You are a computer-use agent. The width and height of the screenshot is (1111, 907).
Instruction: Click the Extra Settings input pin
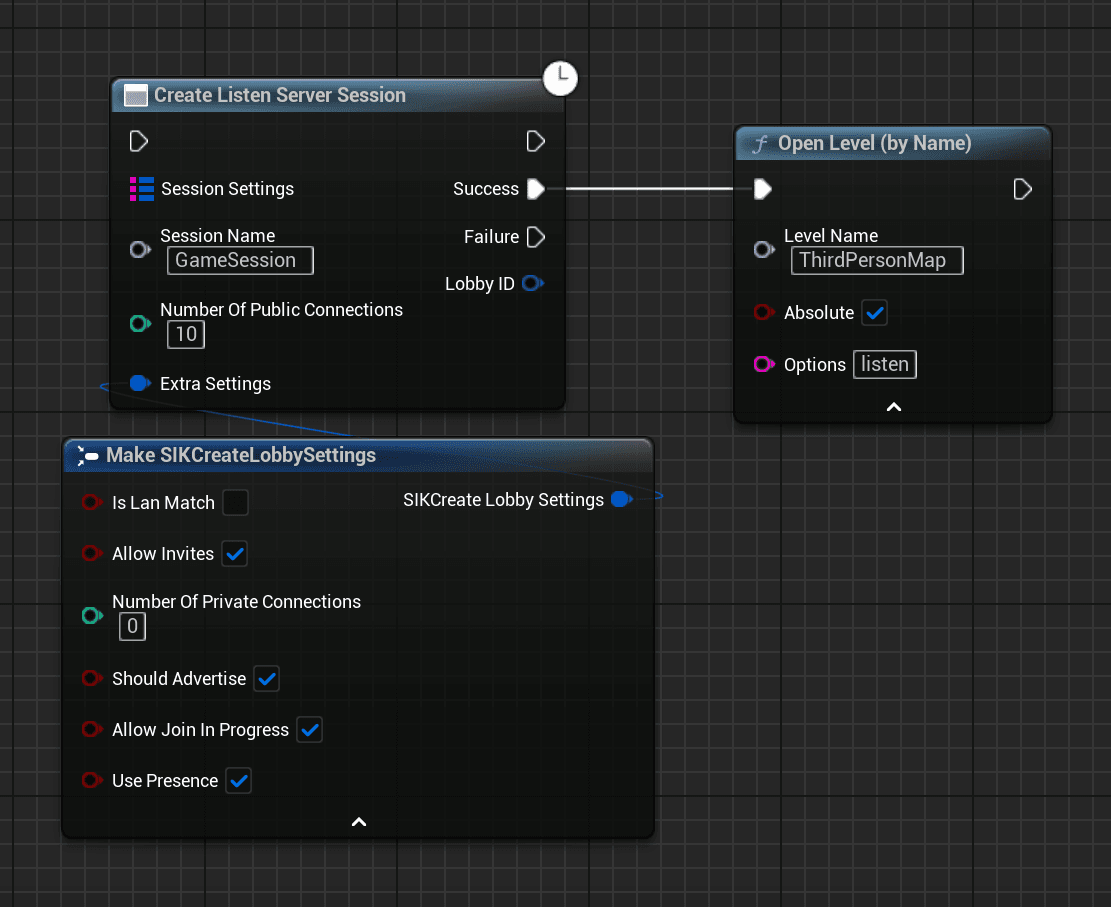(x=140, y=383)
